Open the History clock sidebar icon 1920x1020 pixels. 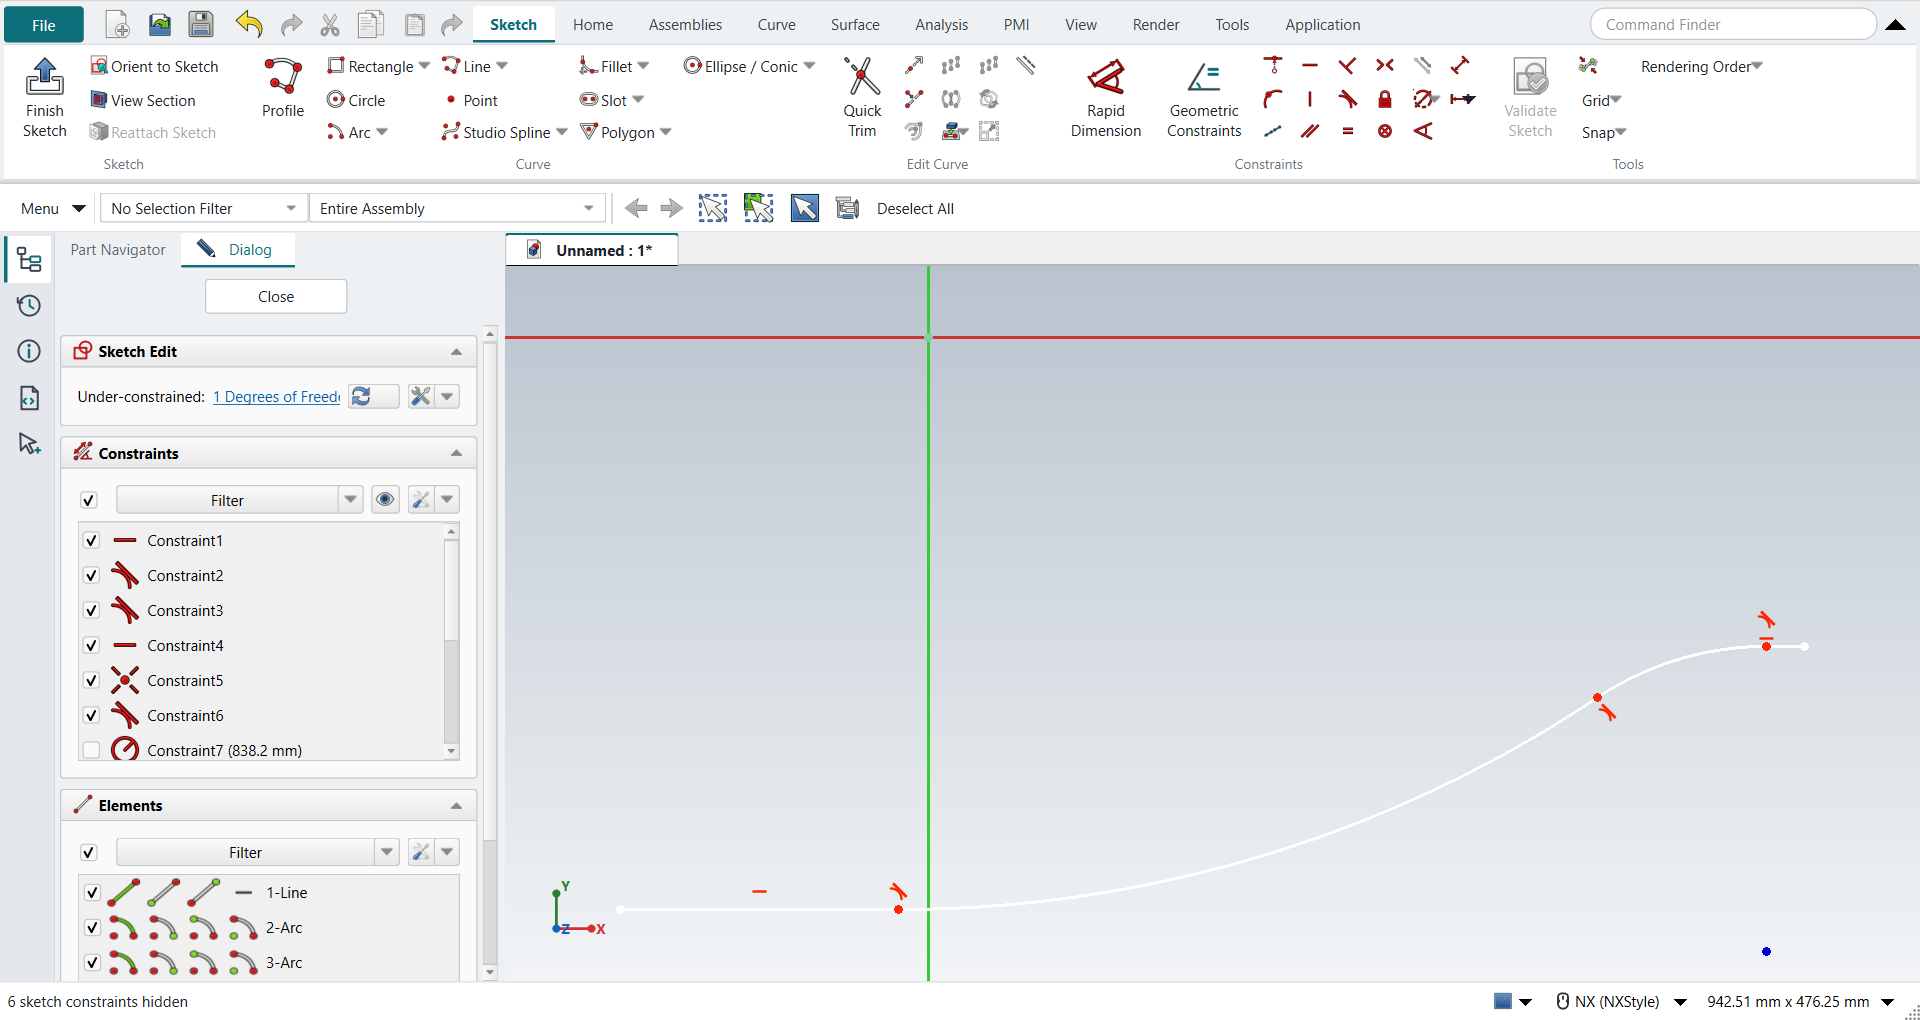(x=29, y=305)
